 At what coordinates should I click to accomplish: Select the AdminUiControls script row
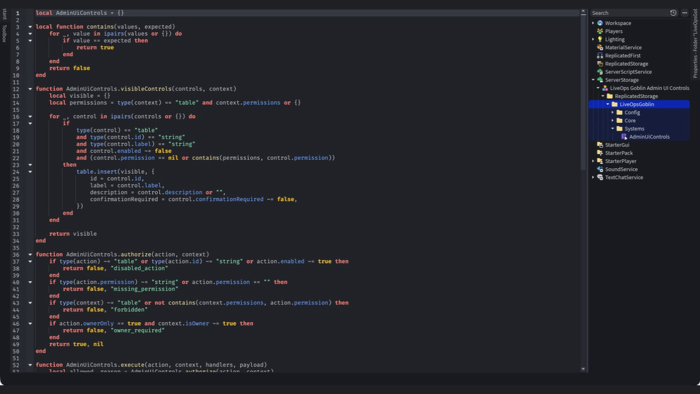pos(639,137)
